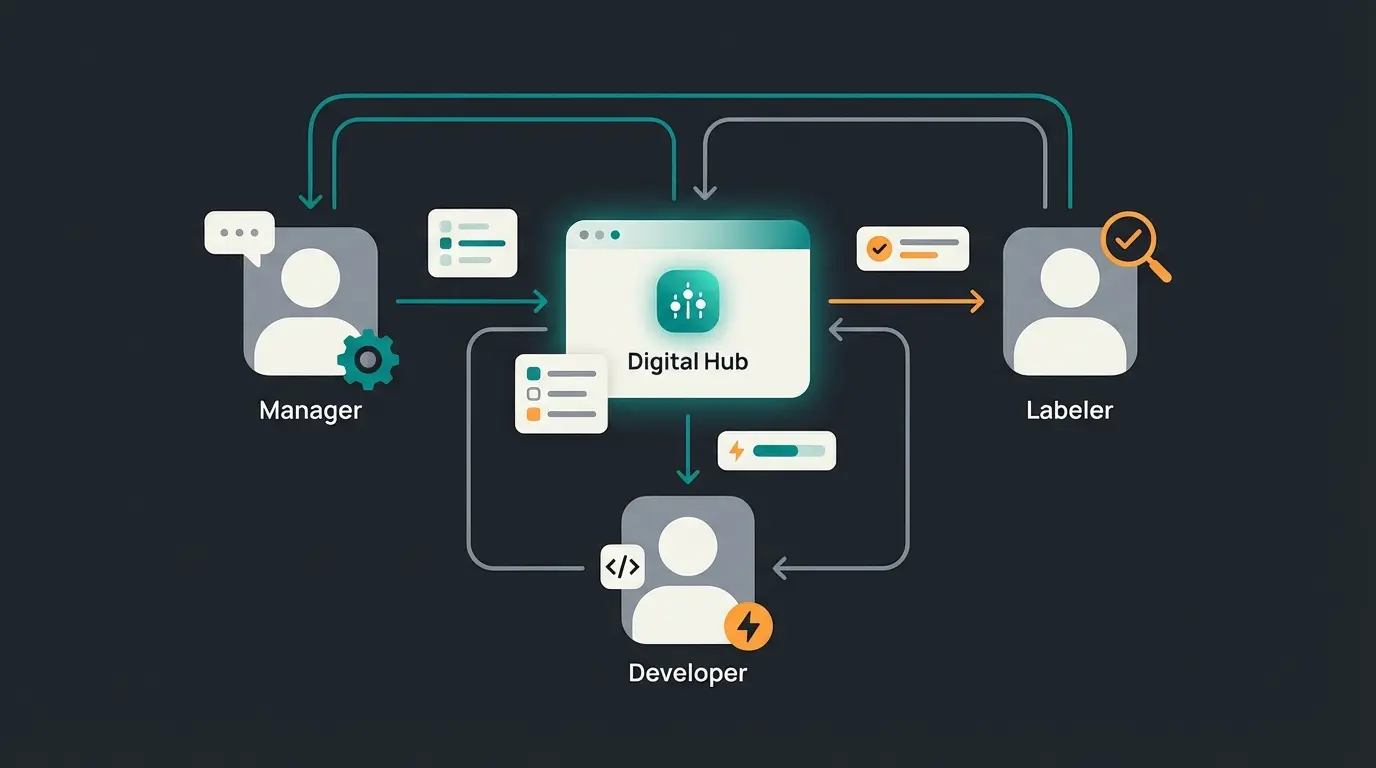The width and height of the screenshot is (1376, 768).
Task: Select the speech bubble icon beside Manager
Action: point(240,232)
